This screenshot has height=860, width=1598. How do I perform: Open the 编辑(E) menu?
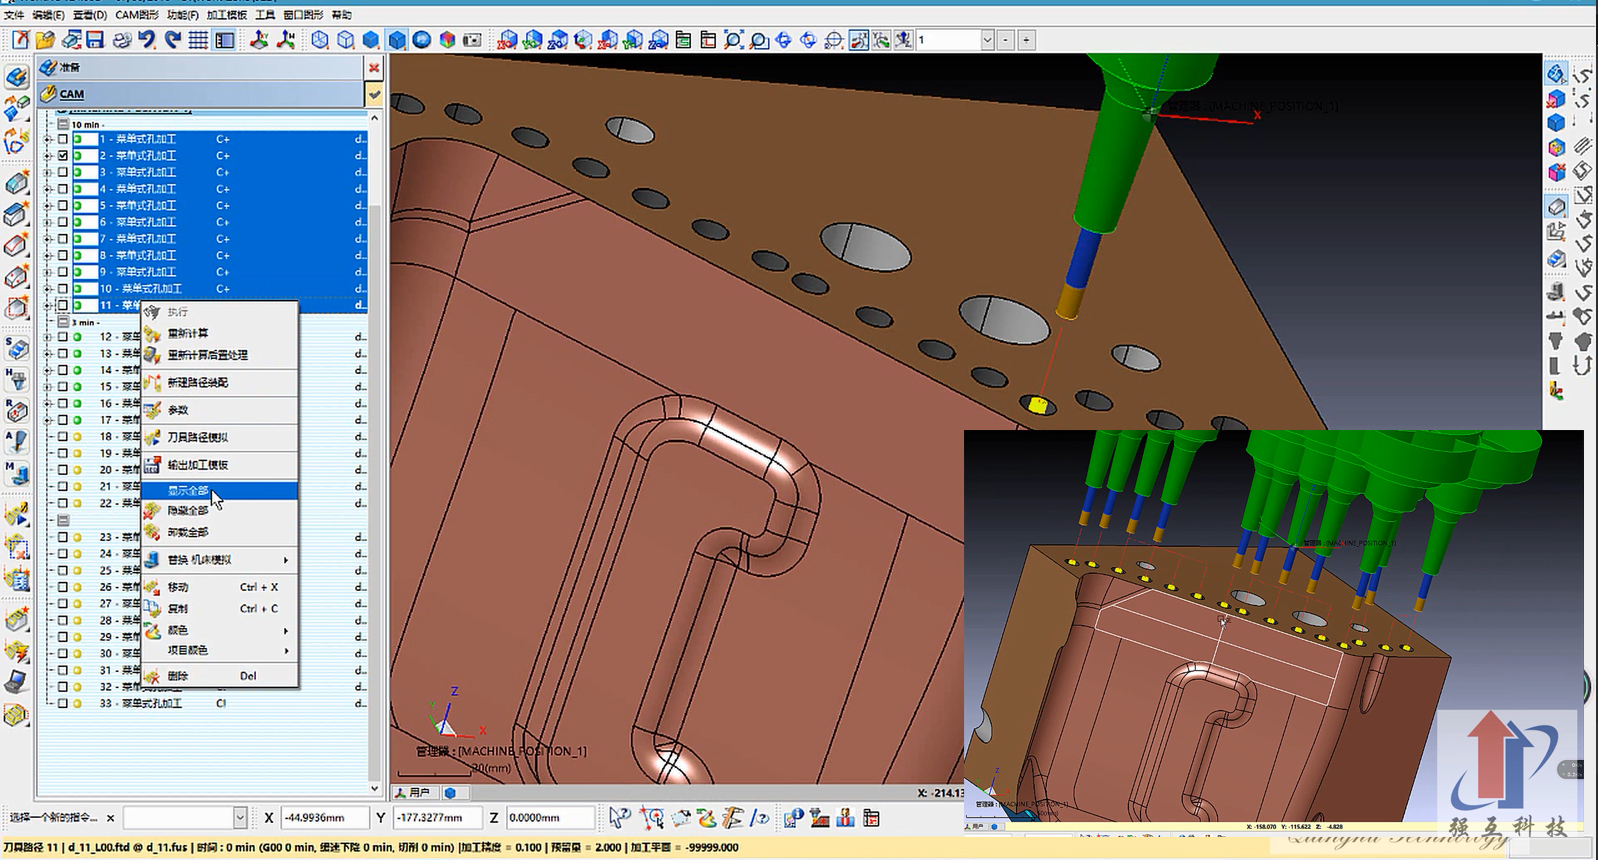coord(48,15)
